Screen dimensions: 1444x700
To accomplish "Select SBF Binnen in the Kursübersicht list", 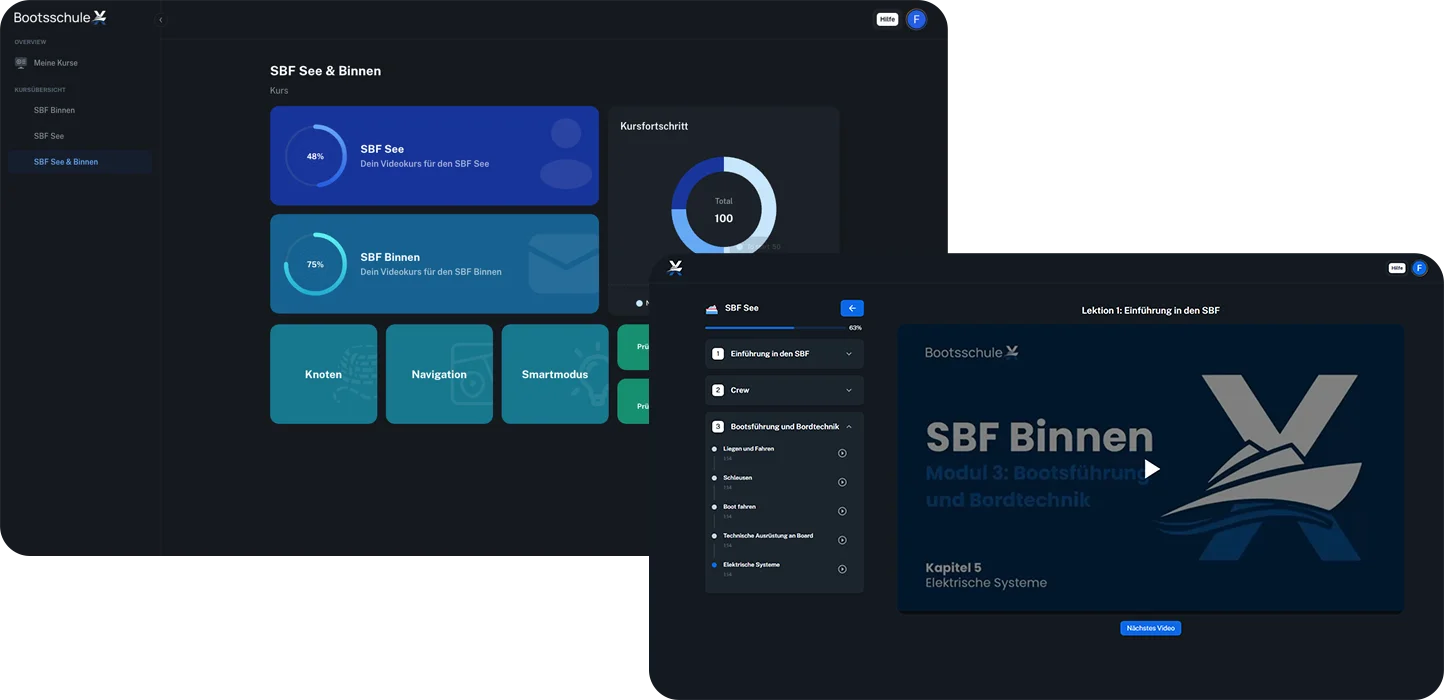I will (x=54, y=110).
